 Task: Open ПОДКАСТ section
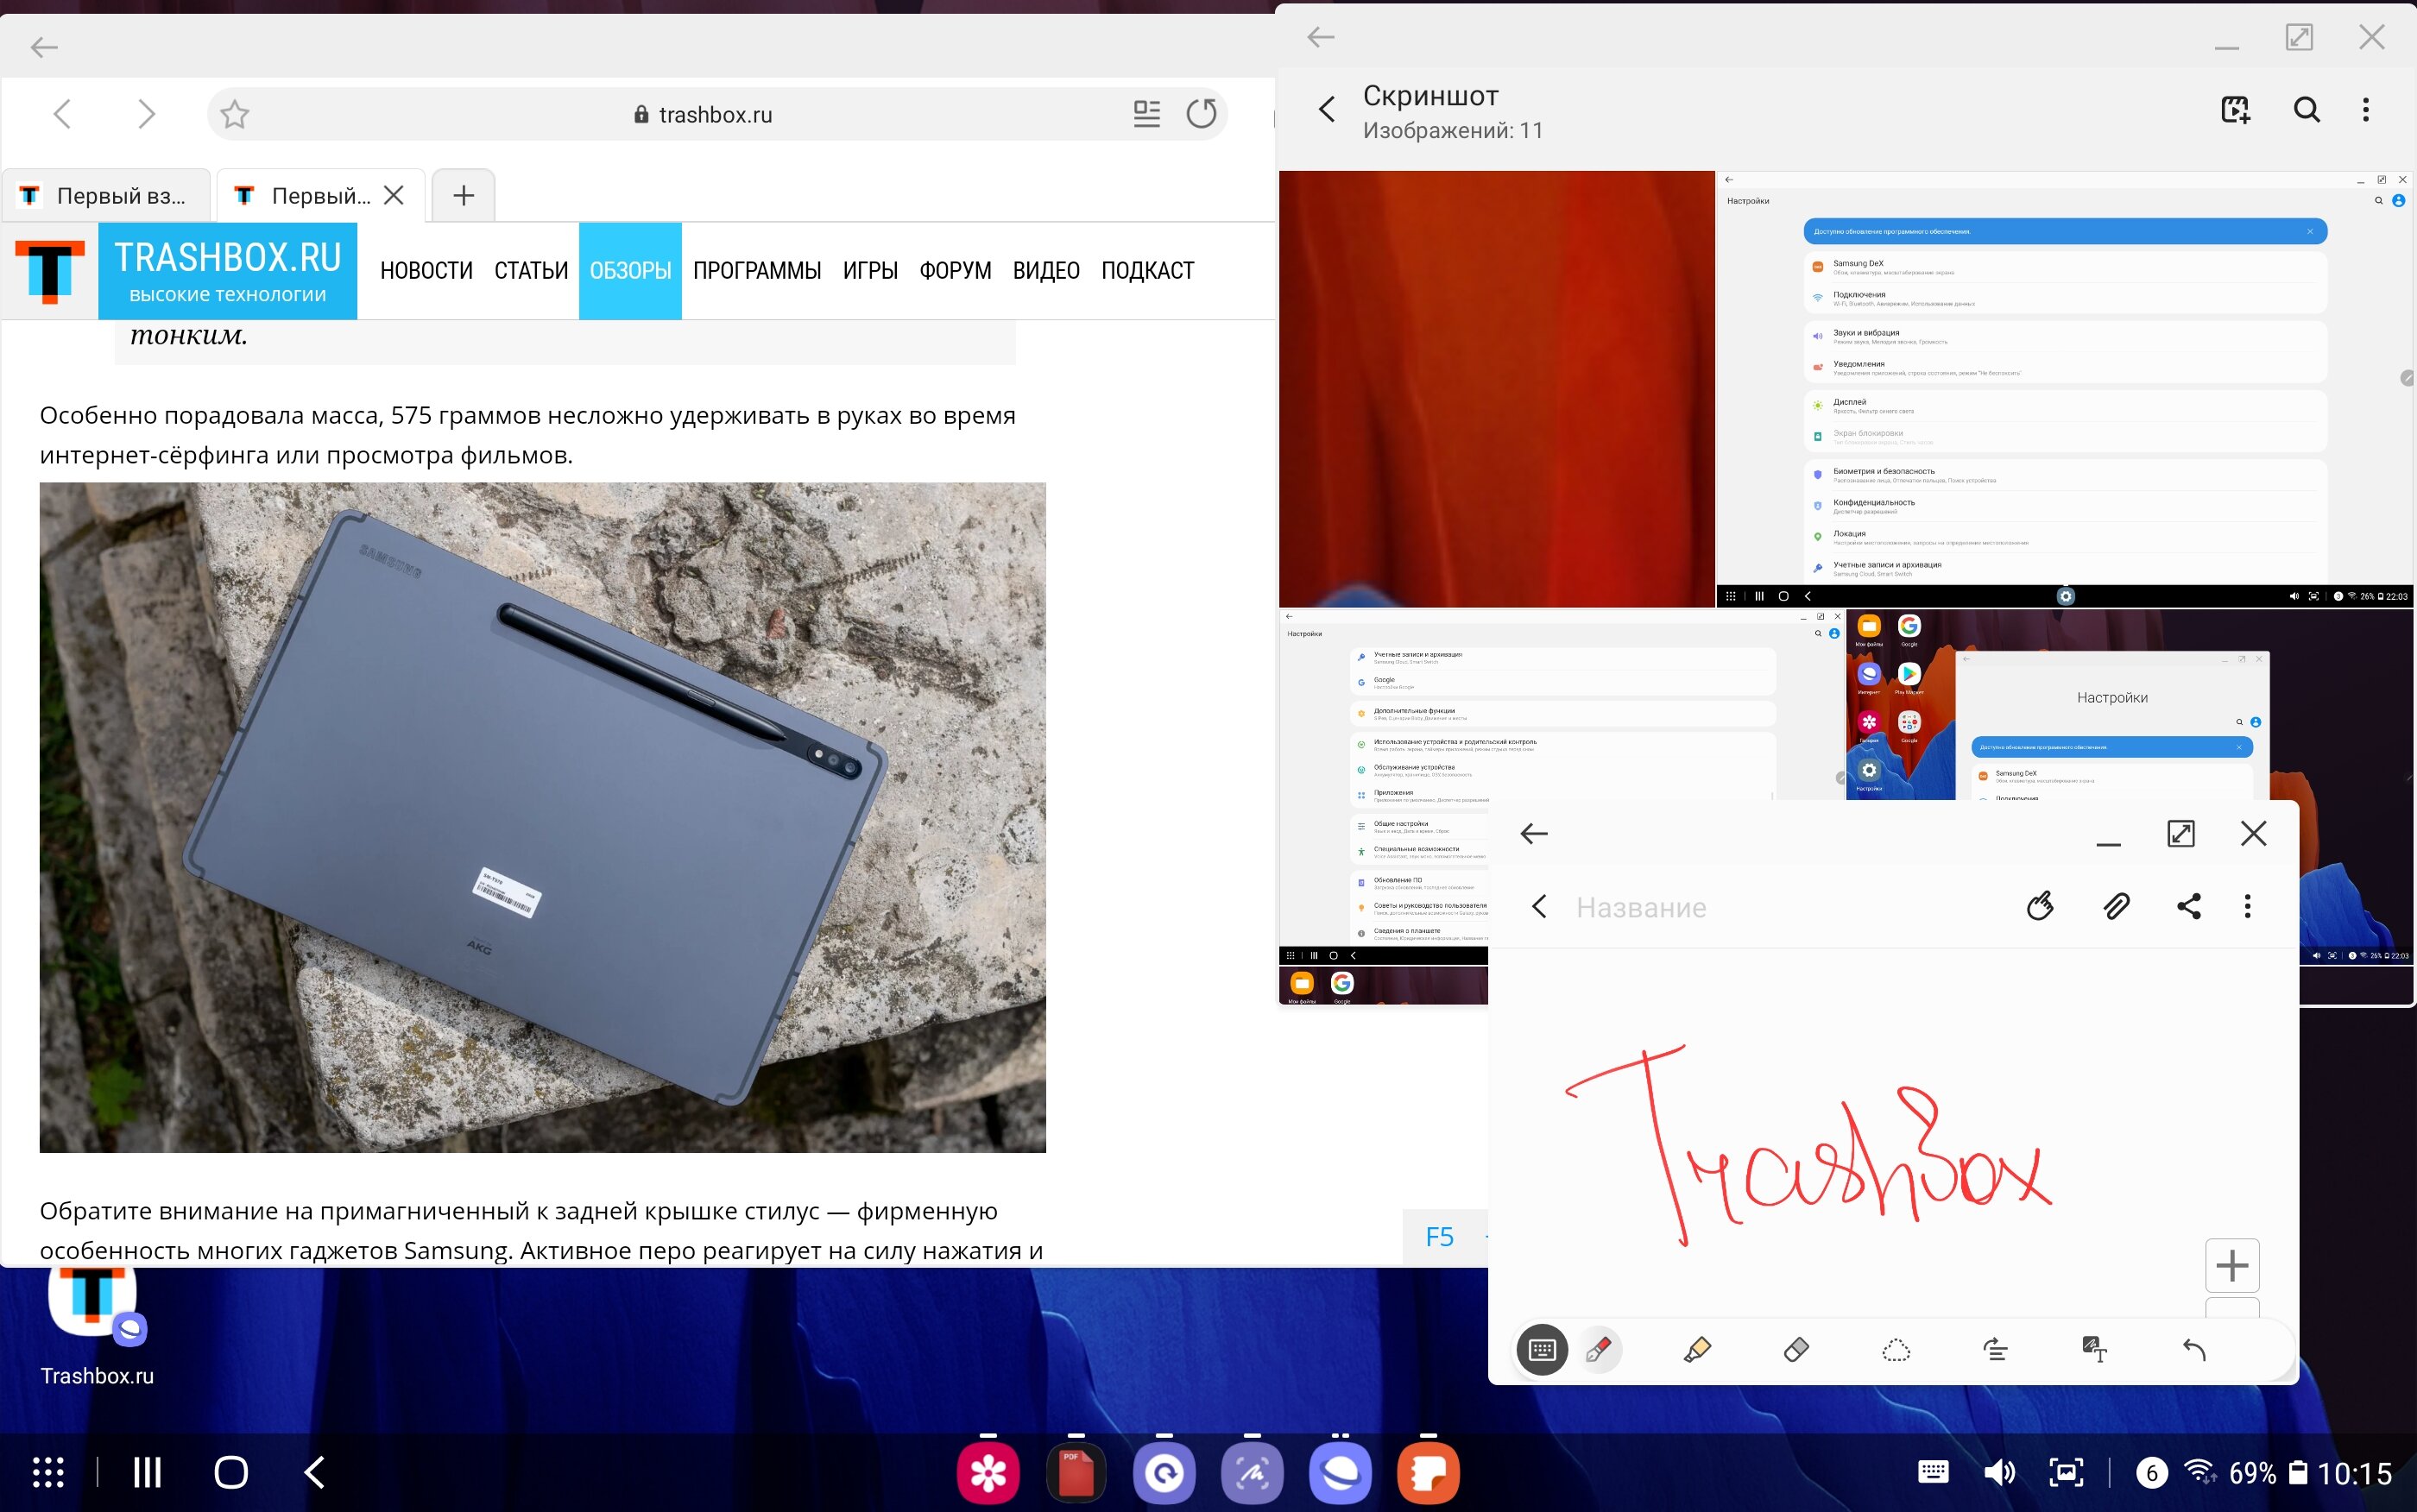coord(1147,271)
